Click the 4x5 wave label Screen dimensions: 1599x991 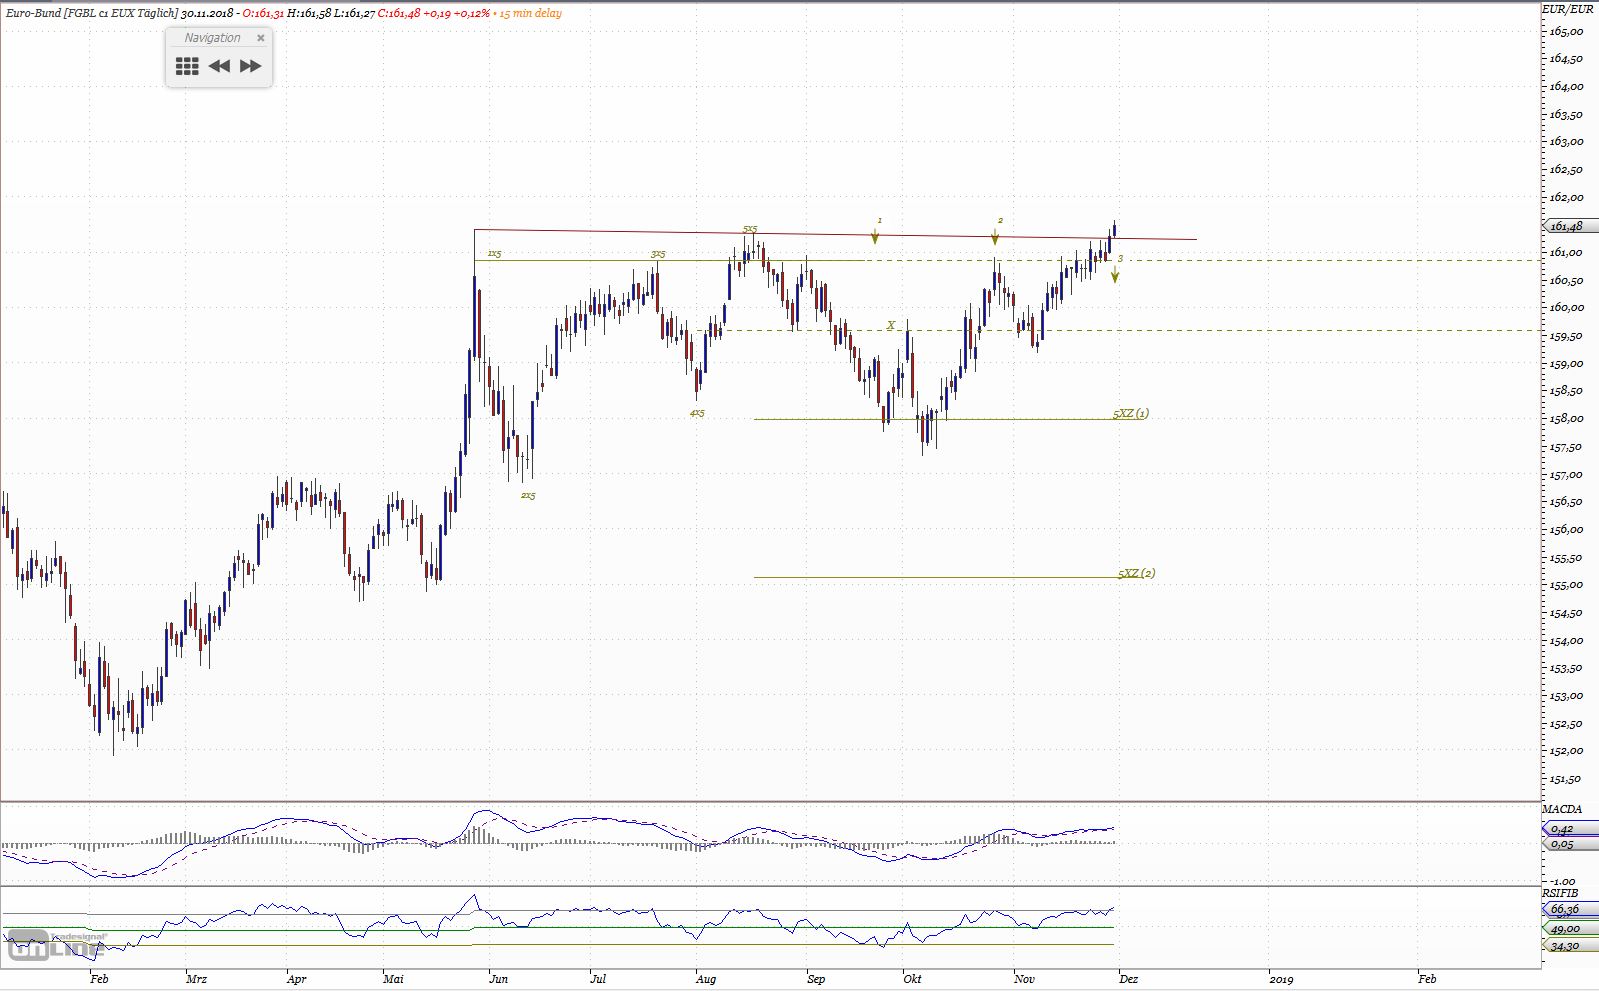(697, 412)
